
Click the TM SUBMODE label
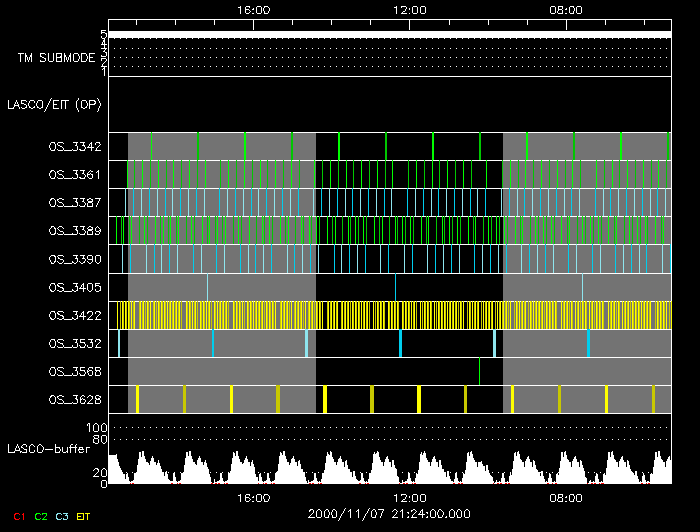coord(56,58)
